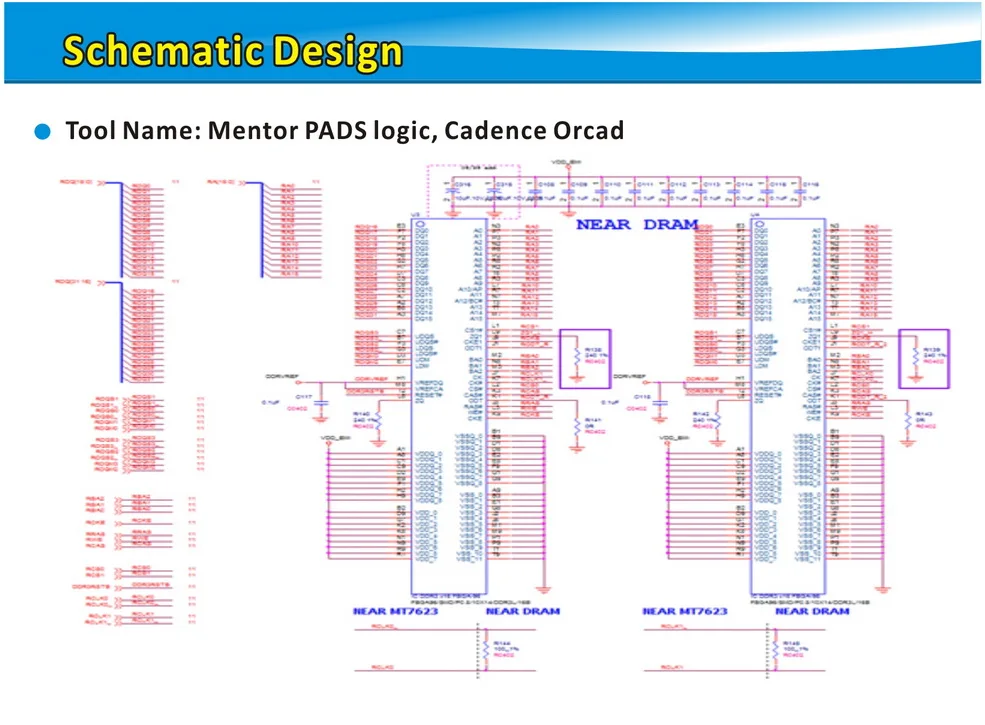Select the "Tool Name: Mentor PADS logic, Cadence Orcad" line
985x725 pixels.
click(x=345, y=131)
